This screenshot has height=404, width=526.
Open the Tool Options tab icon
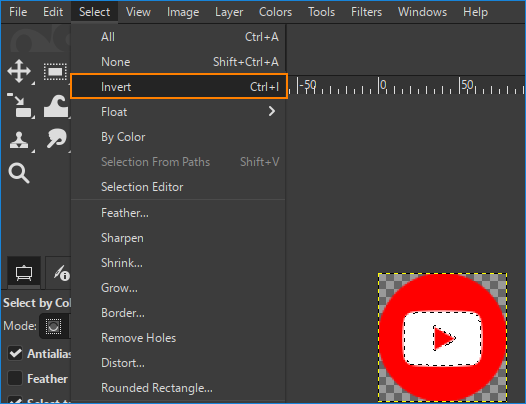pos(24,273)
